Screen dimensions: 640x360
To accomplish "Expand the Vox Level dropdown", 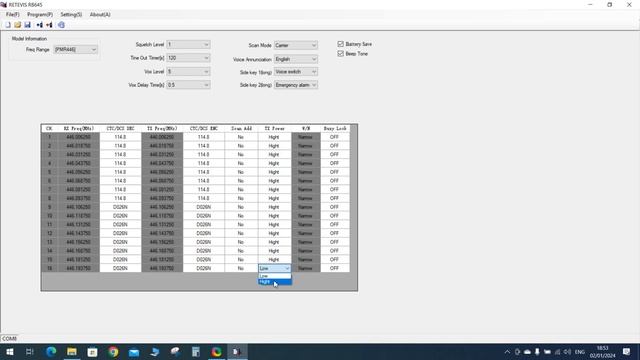I will pyautogui.click(x=188, y=71).
